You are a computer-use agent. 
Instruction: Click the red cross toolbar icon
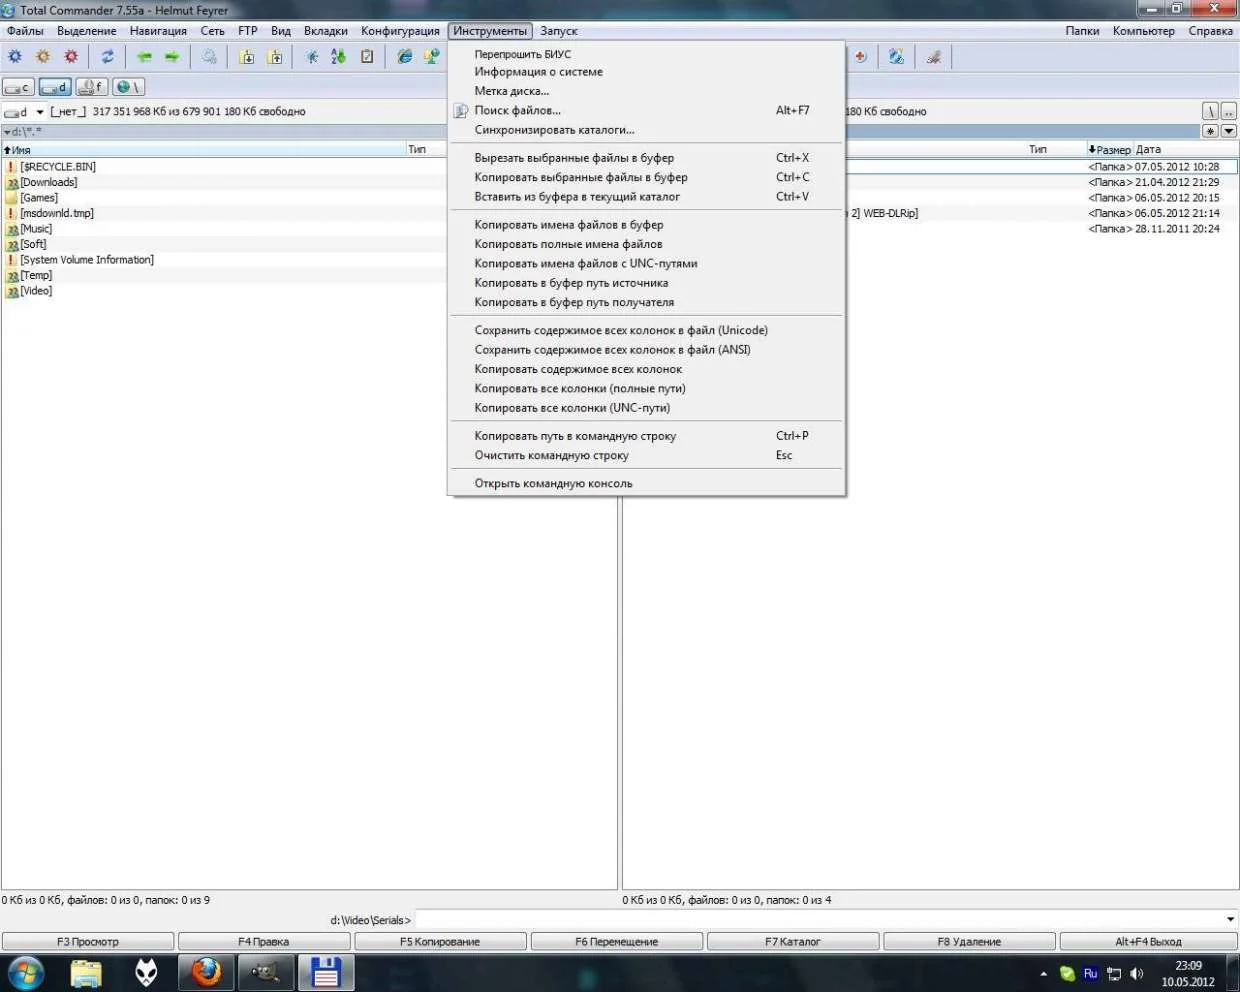860,57
